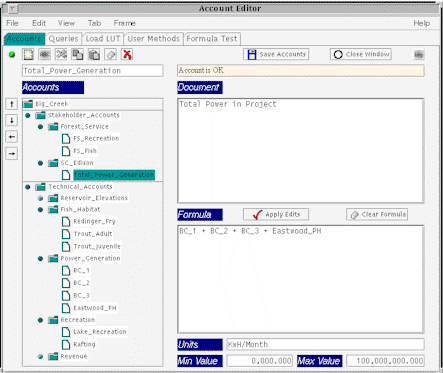Click the Eastwood_PH document icon
The width and height of the screenshot is (443, 373).
[x=66, y=308]
